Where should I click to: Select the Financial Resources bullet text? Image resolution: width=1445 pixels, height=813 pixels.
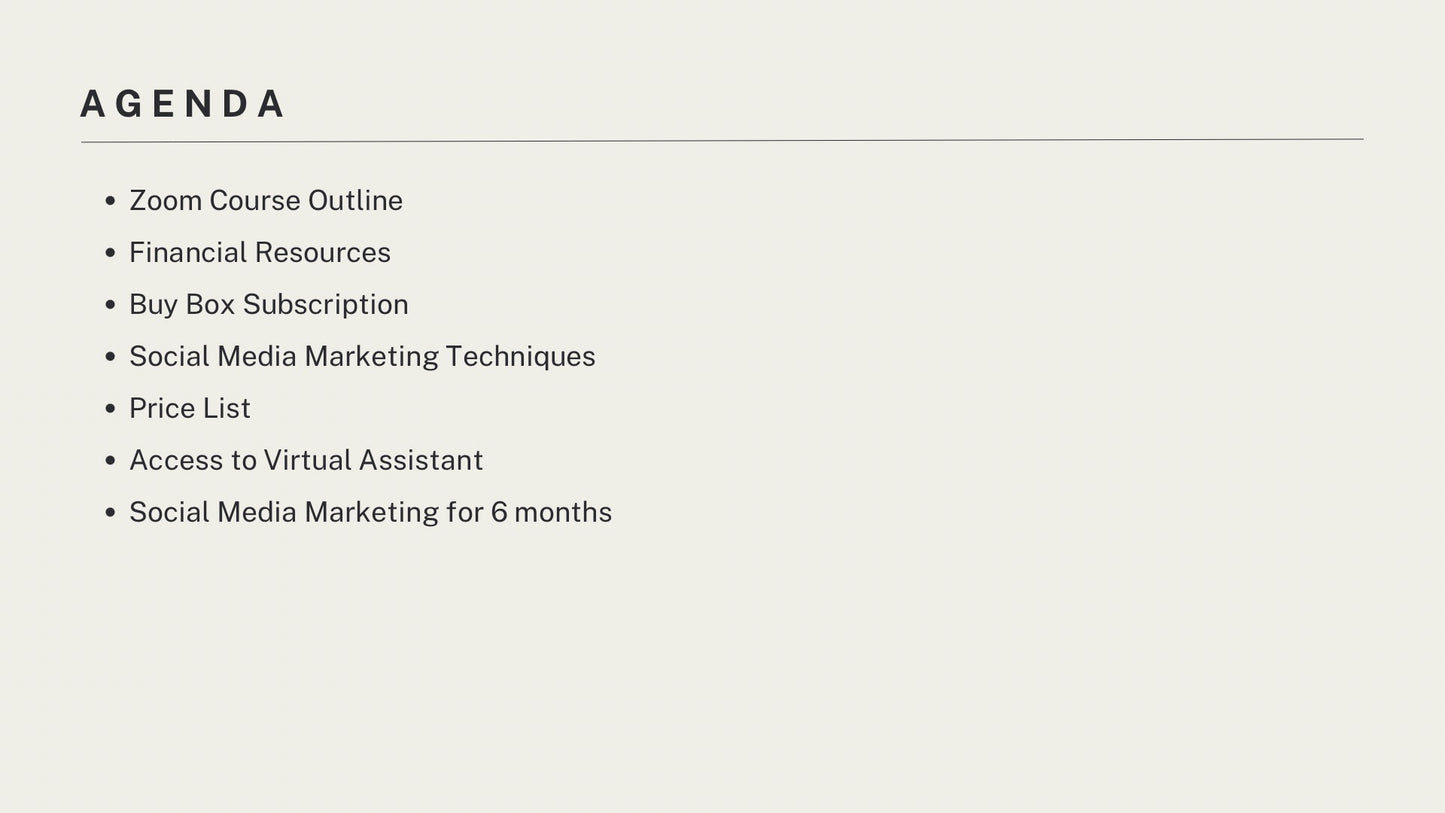pos(260,252)
